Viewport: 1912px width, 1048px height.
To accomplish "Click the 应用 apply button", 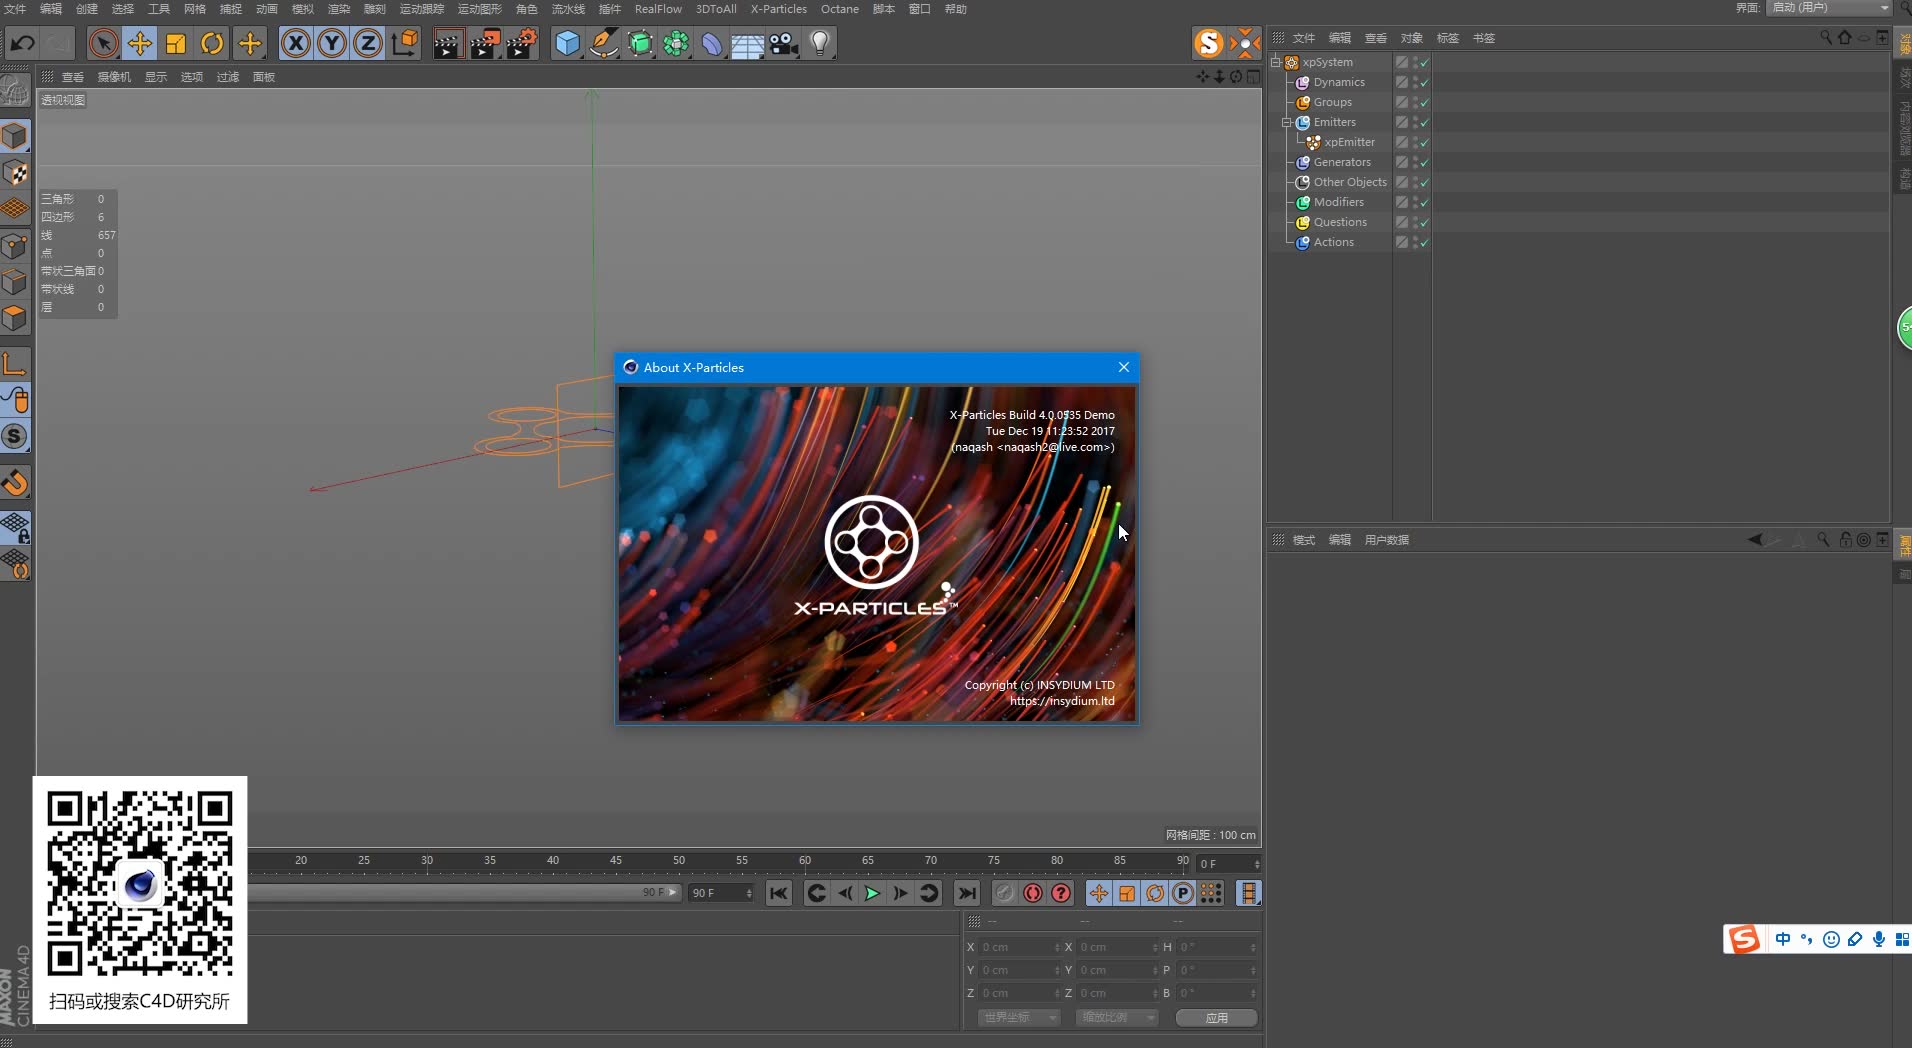I will click(x=1216, y=1018).
